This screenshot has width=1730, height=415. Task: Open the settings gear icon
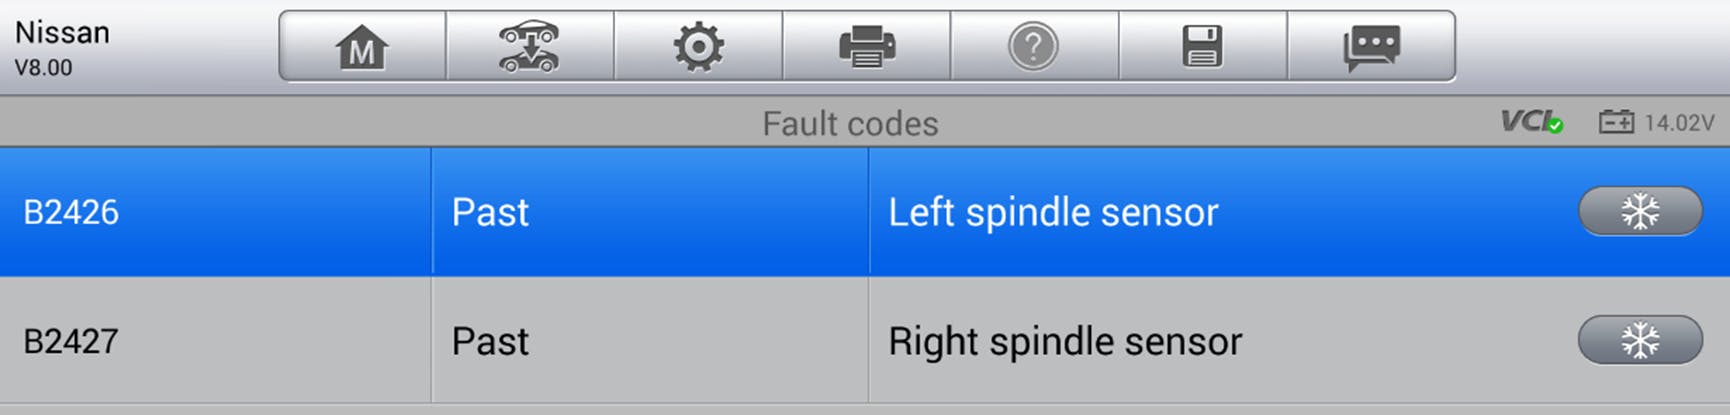tap(698, 47)
